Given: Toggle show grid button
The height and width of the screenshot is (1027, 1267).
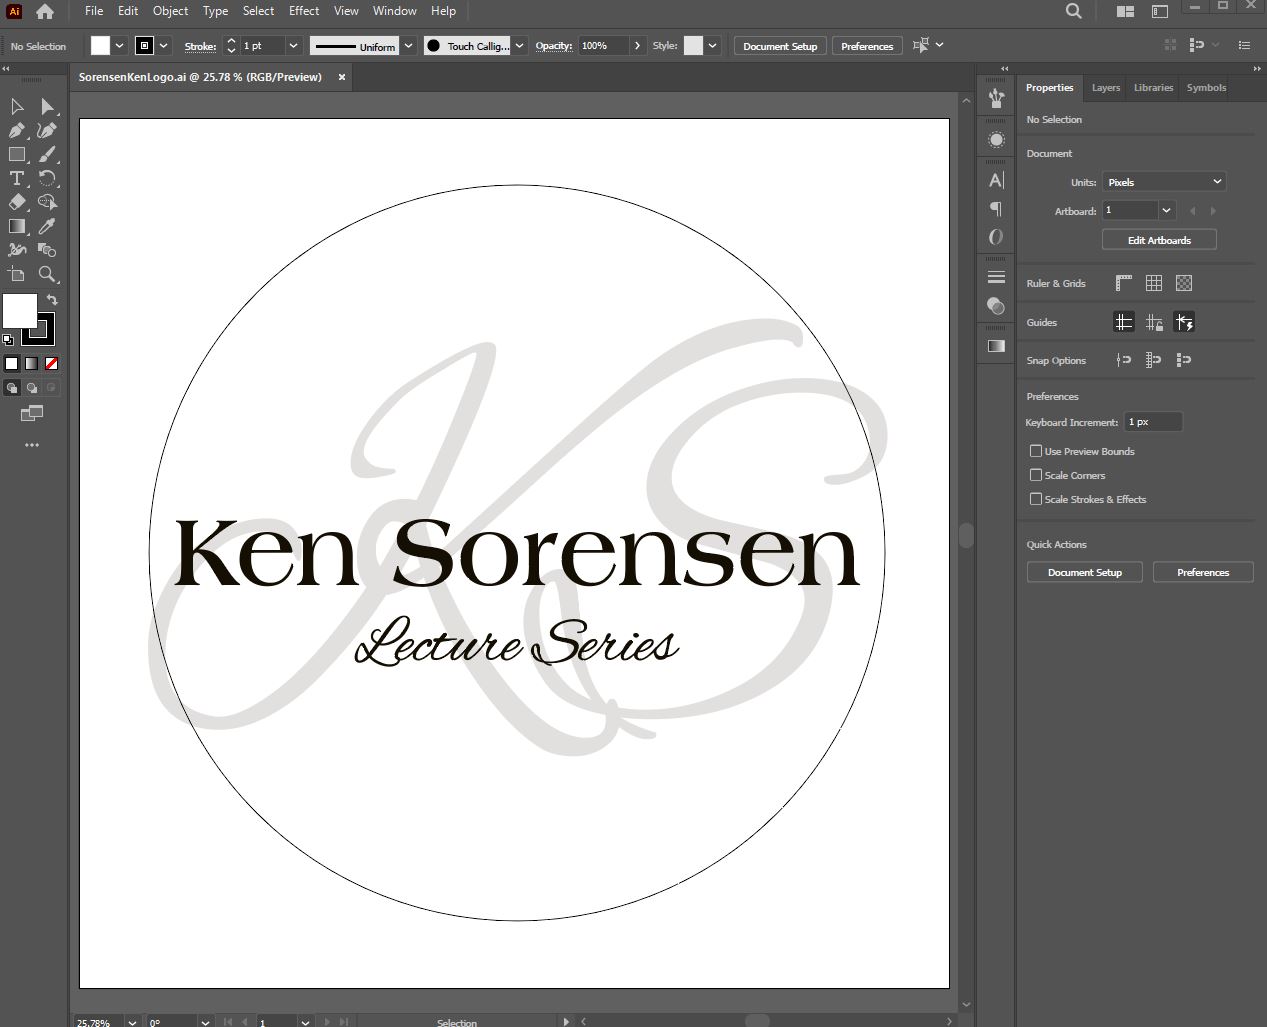Looking at the screenshot, I should point(1154,283).
